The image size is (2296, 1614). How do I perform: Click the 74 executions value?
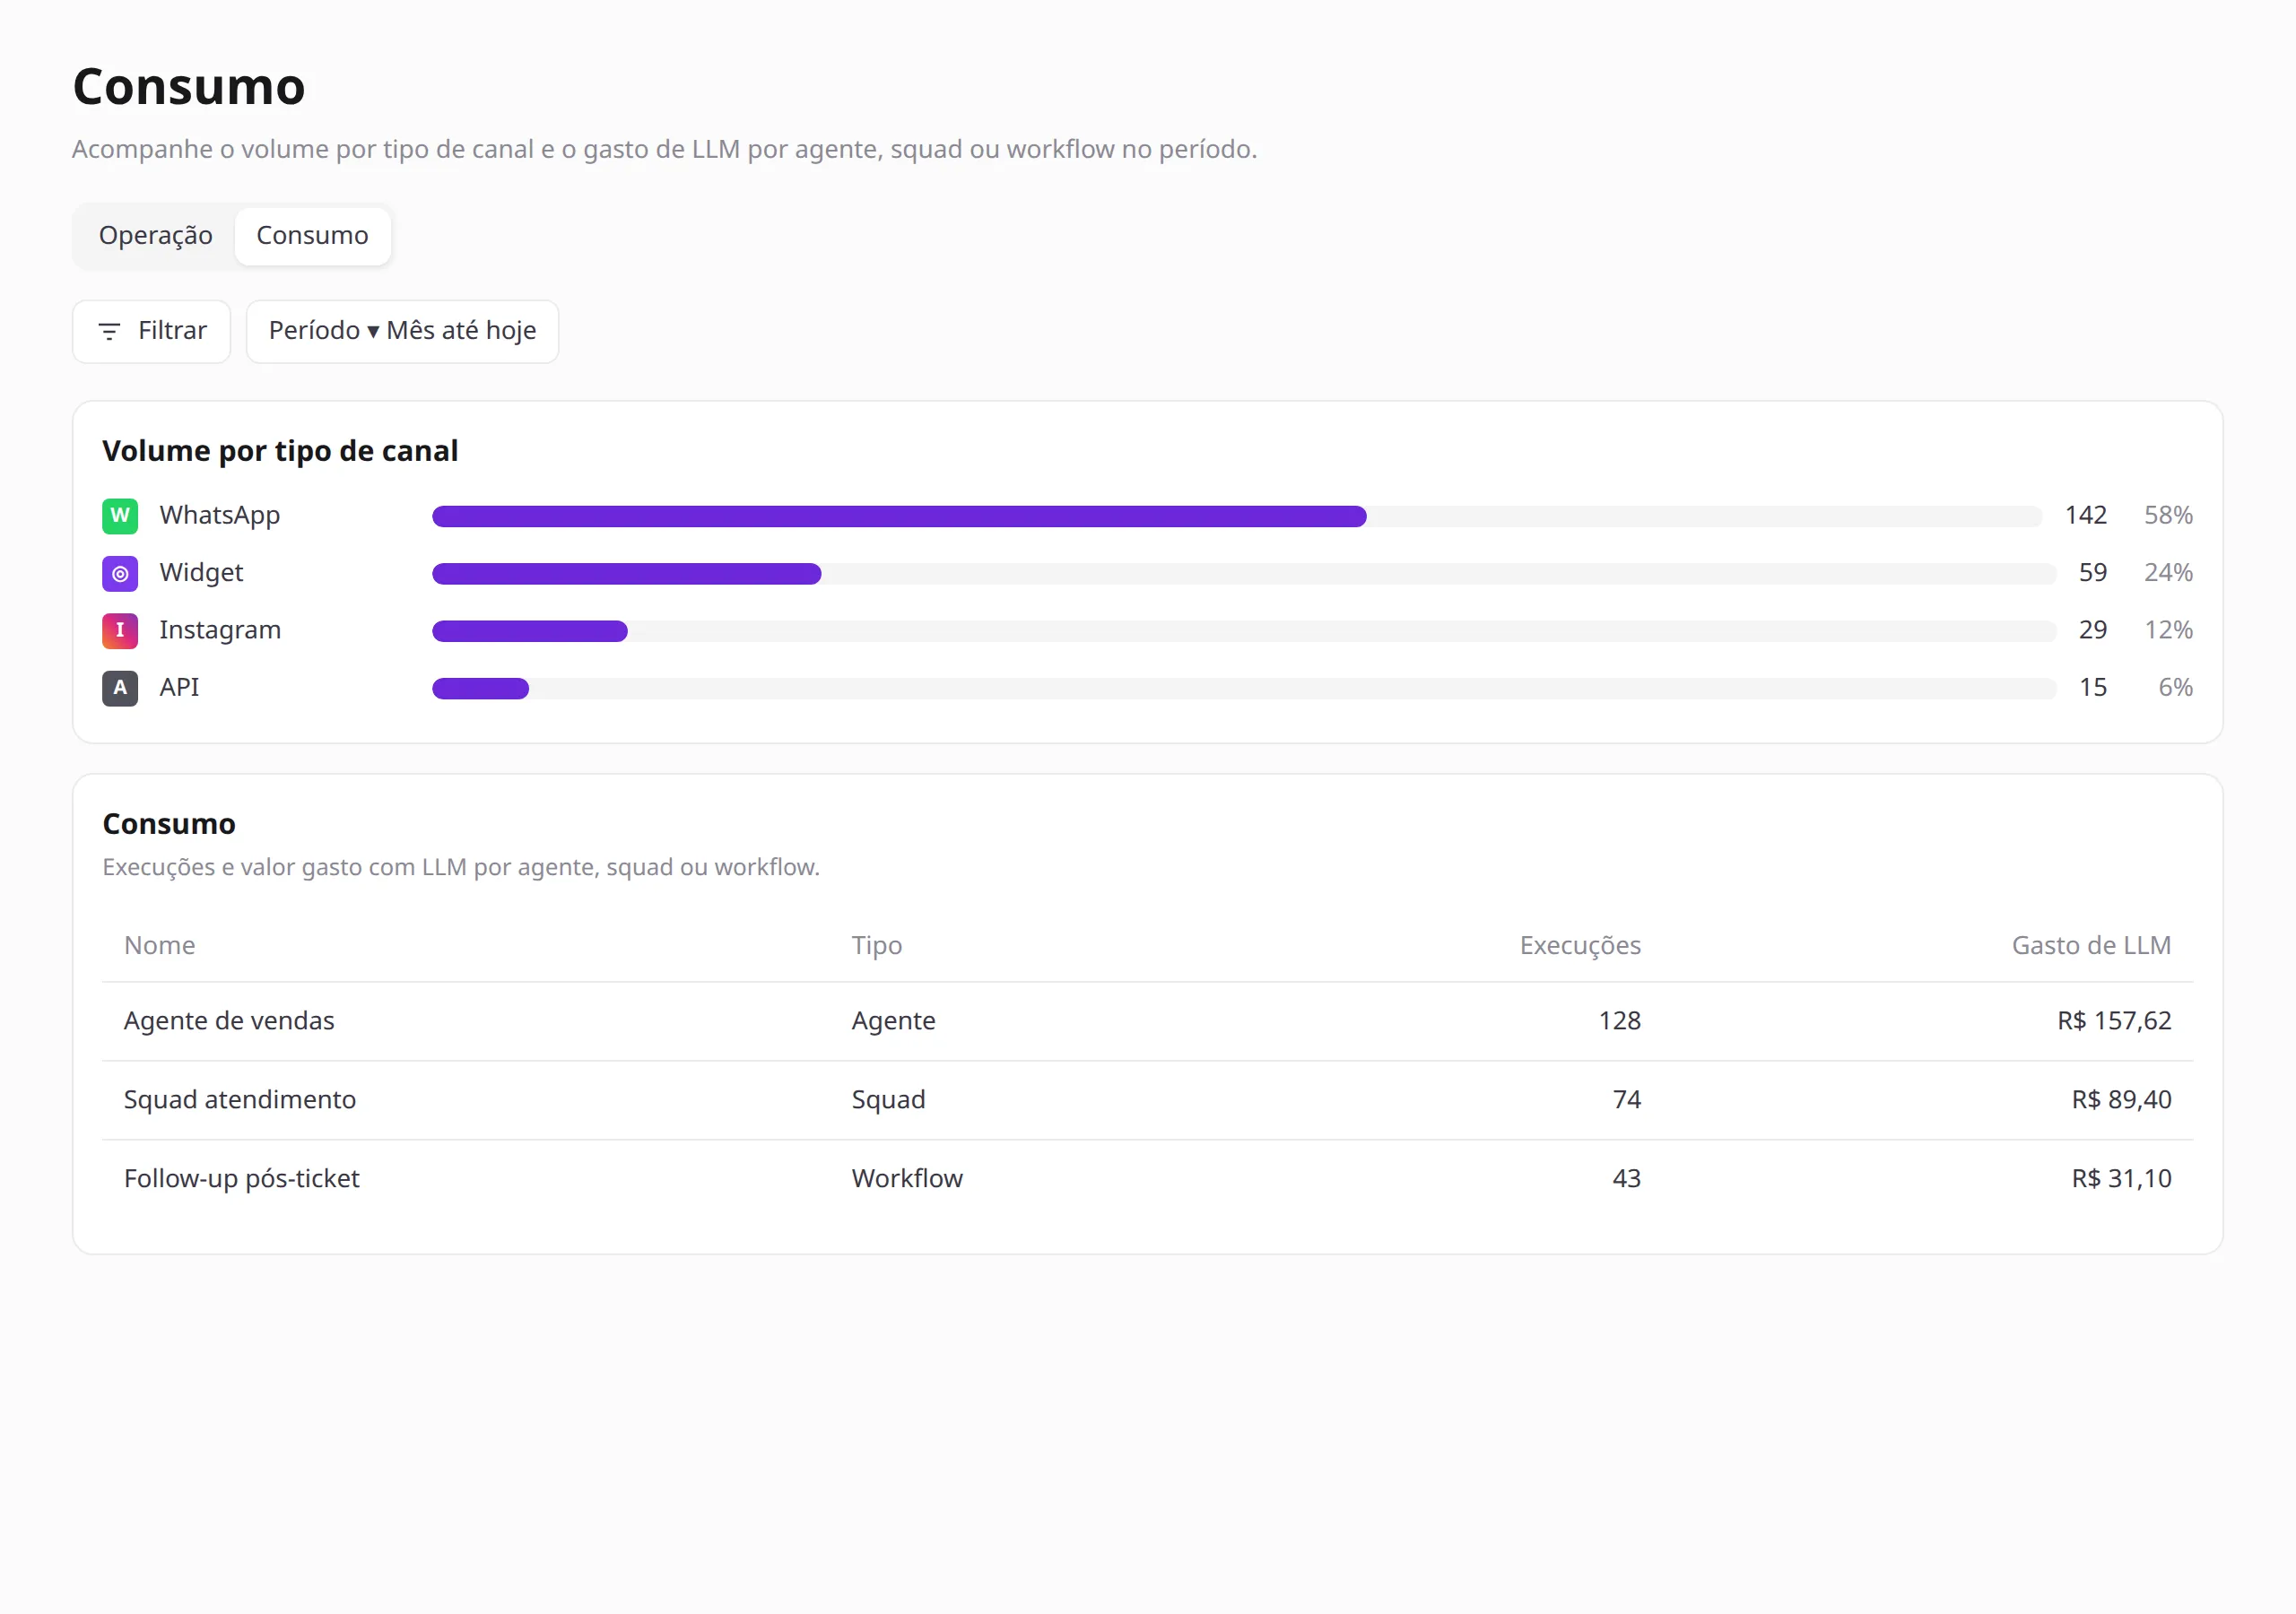pyautogui.click(x=1627, y=1099)
